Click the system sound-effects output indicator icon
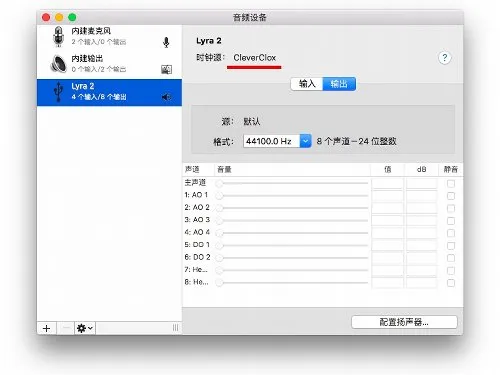The image size is (500, 375). coord(166,69)
